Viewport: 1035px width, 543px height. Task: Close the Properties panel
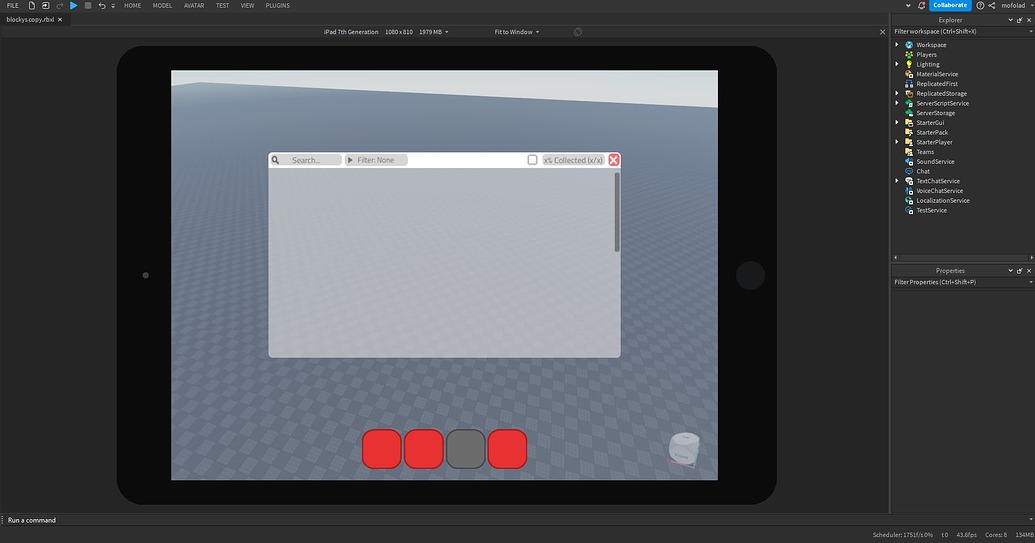pyautogui.click(x=1028, y=271)
